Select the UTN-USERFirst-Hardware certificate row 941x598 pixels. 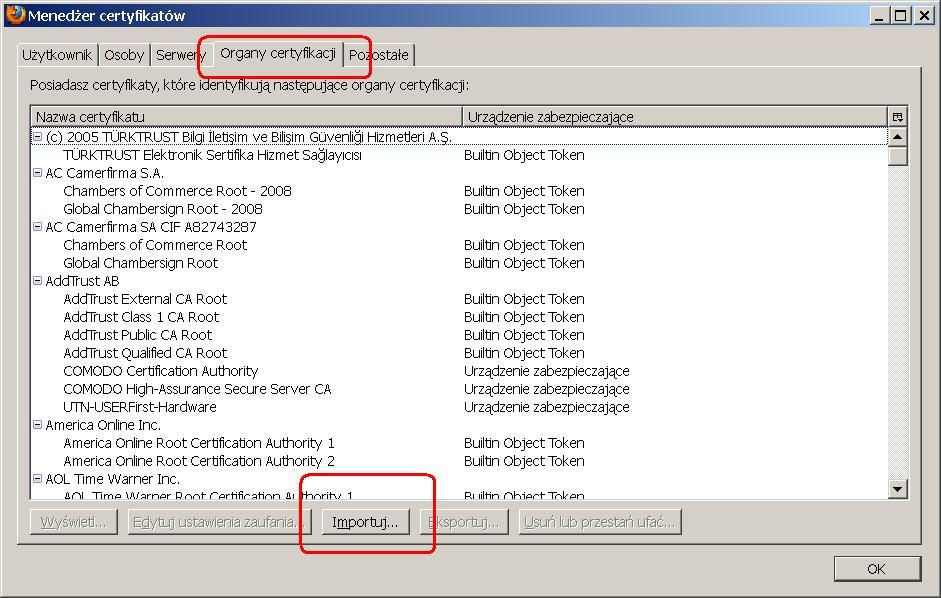(140, 407)
